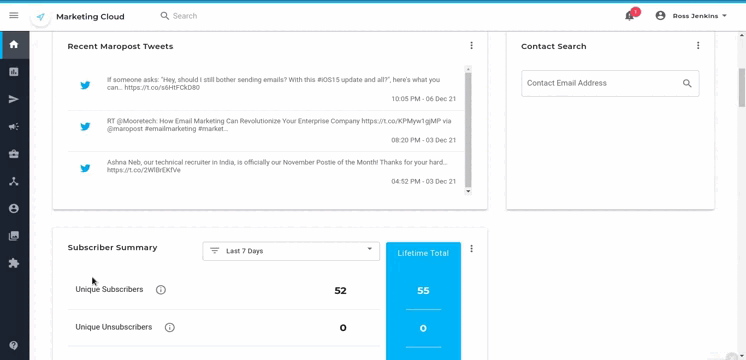Go to Home in the sidebar

[x=14, y=45]
